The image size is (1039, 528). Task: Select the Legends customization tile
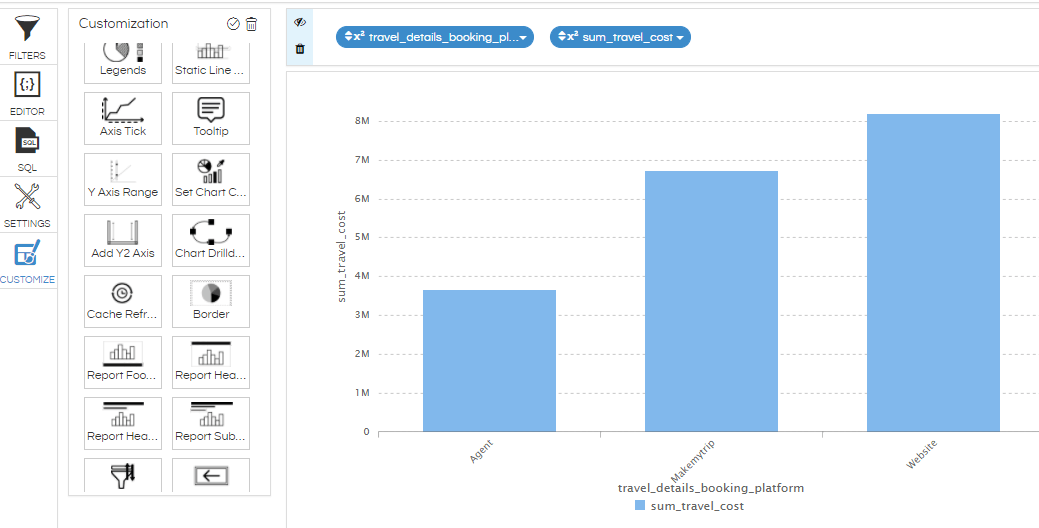point(123,61)
